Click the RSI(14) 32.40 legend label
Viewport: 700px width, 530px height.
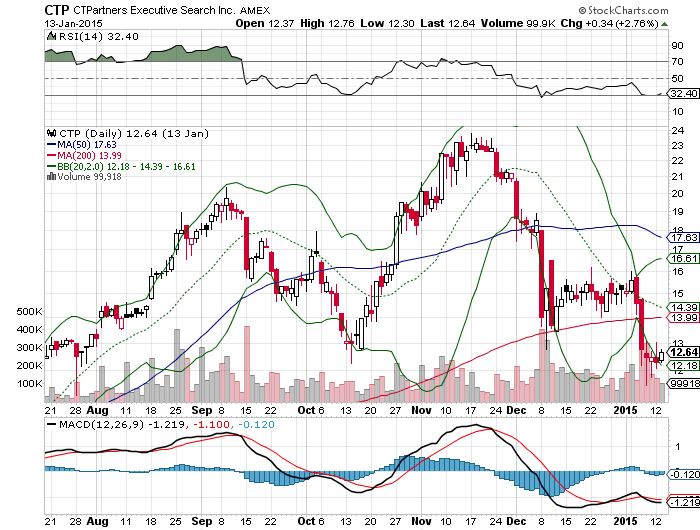99,37
